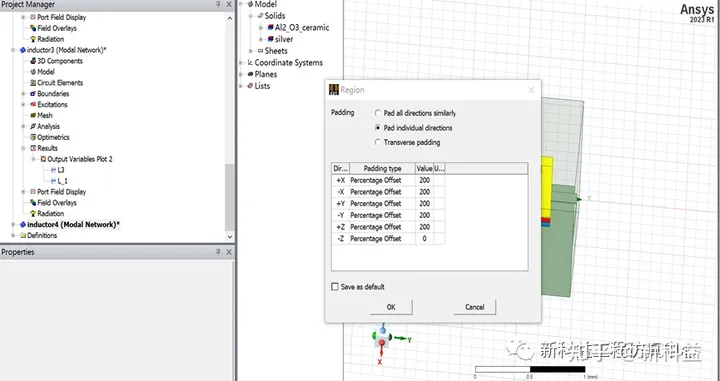Enable Save as default checkbox
The width and height of the screenshot is (720, 381).
(335, 286)
